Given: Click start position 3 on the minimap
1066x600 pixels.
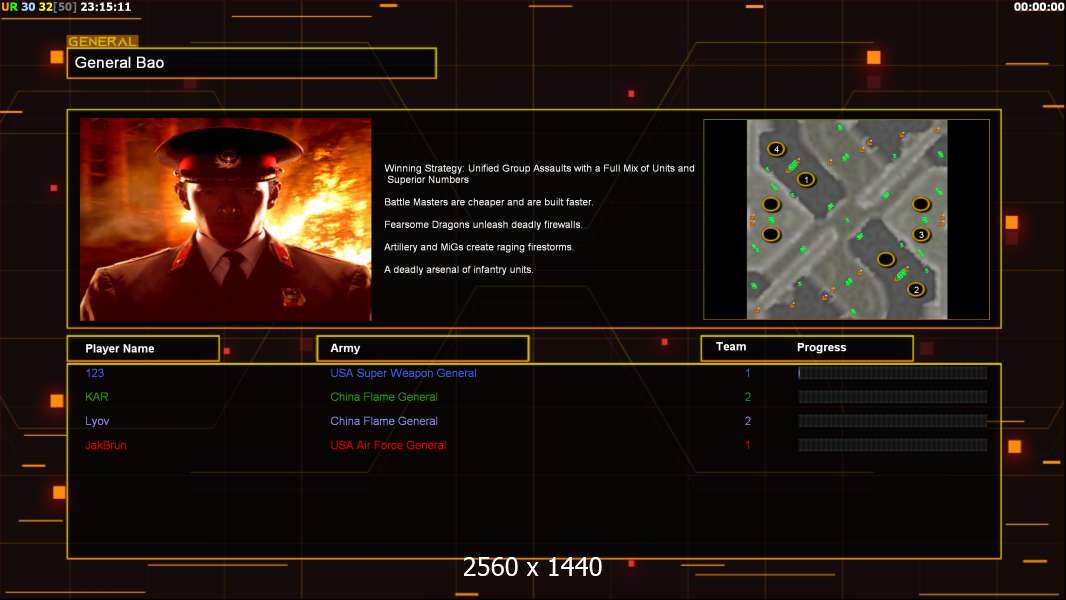Looking at the screenshot, I should coord(921,234).
